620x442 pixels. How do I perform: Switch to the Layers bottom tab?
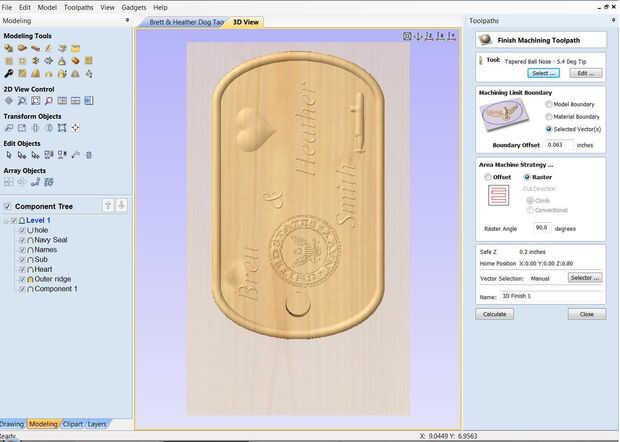coord(97,424)
